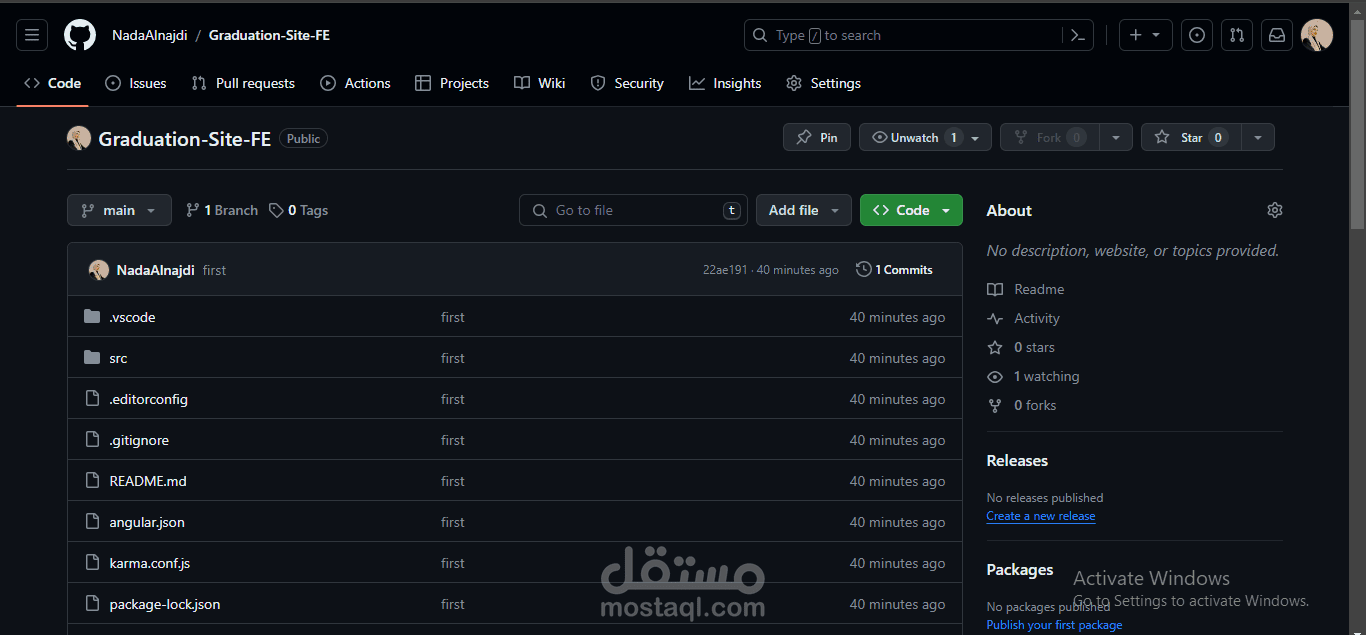This screenshot has width=1366, height=635.
Task: Click the repository owner avatar beside title
Action: point(79,139)
